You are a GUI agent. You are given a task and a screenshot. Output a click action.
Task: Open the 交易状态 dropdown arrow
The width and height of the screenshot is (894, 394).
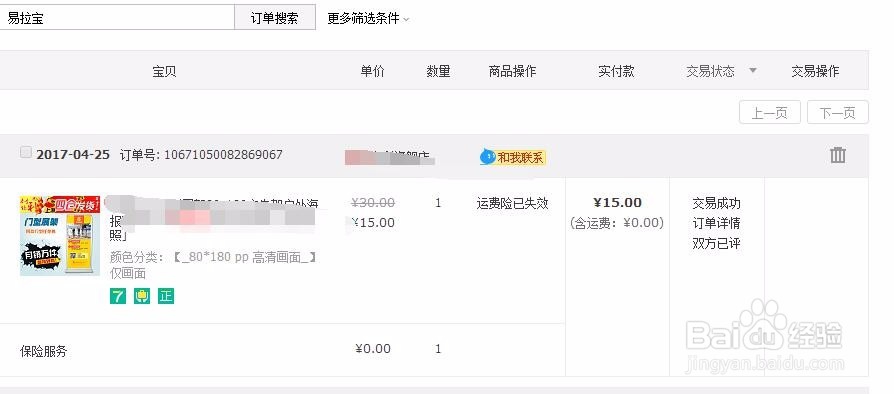(x=753, y=71)
